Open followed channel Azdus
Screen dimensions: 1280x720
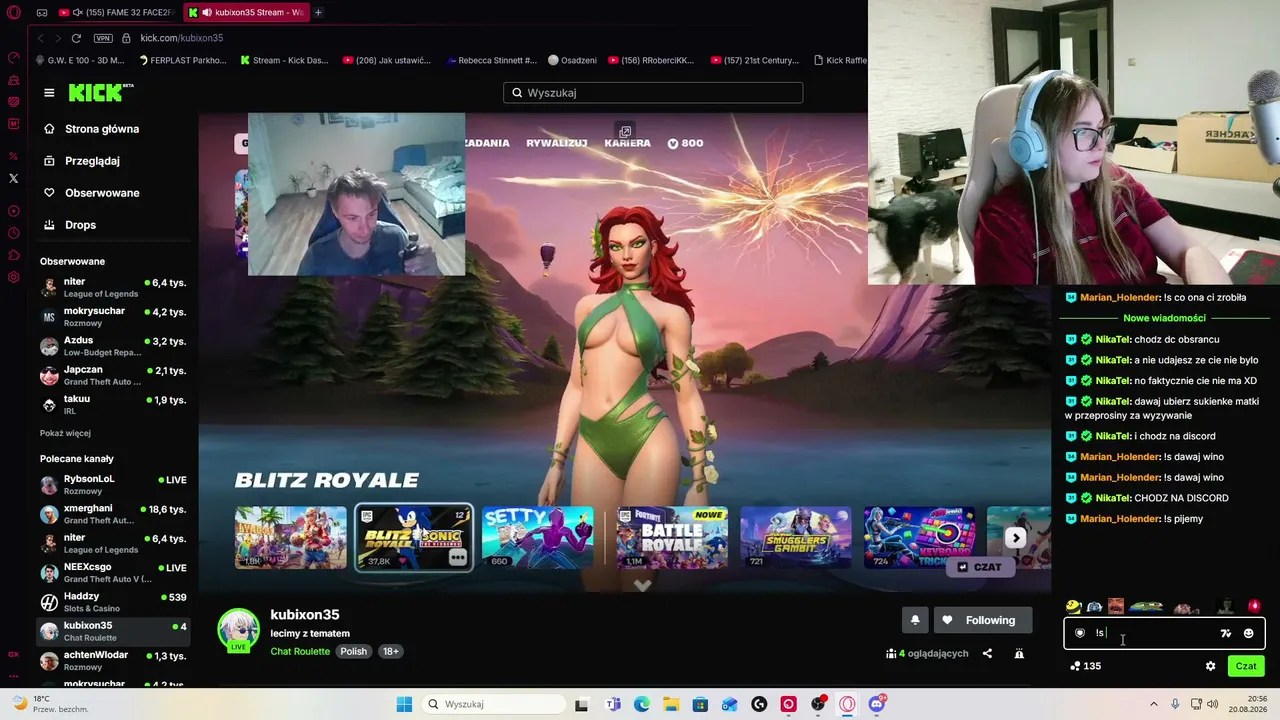click(x=113, y=346)
